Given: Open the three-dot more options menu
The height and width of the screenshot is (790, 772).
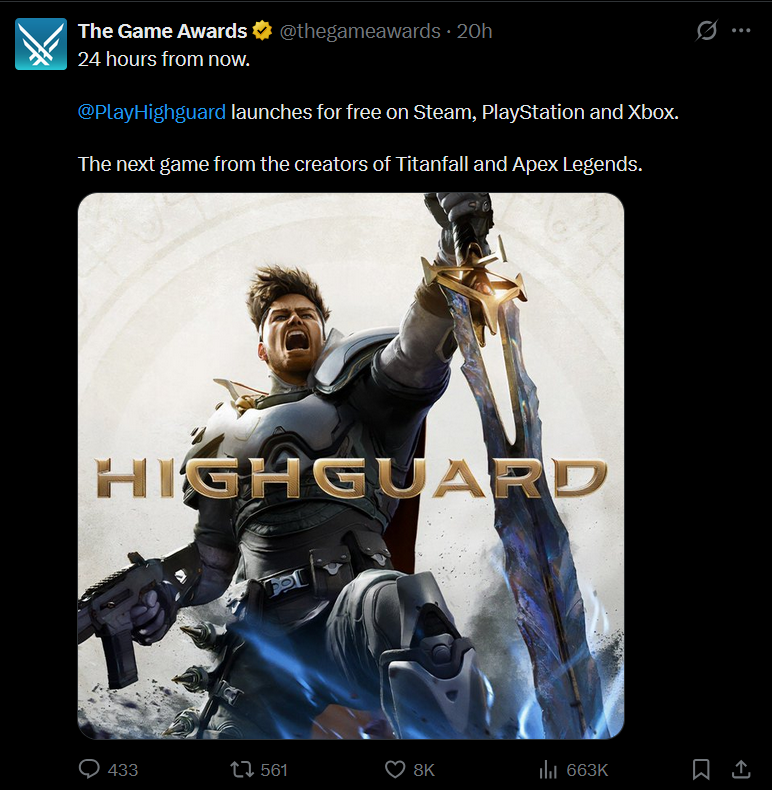Looking at the screenshot, I should 741,31.
